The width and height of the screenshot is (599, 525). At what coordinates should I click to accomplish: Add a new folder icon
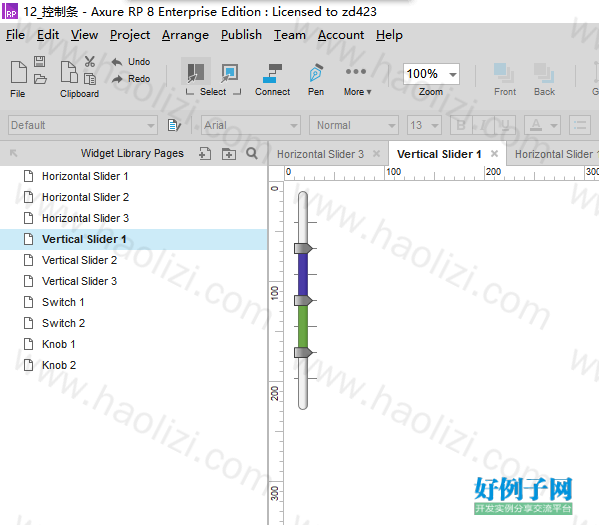[x=229, y=154]
